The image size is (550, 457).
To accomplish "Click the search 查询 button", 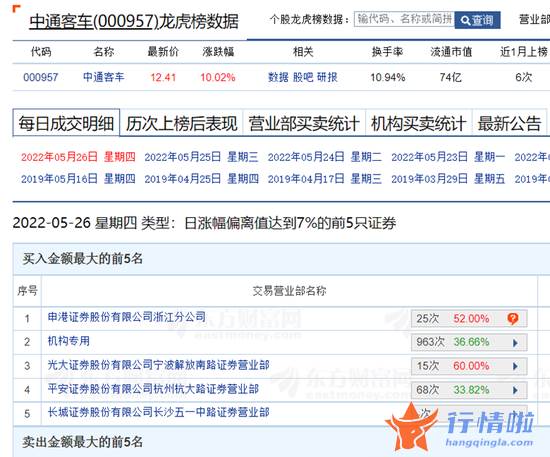I will coord(477,20).
